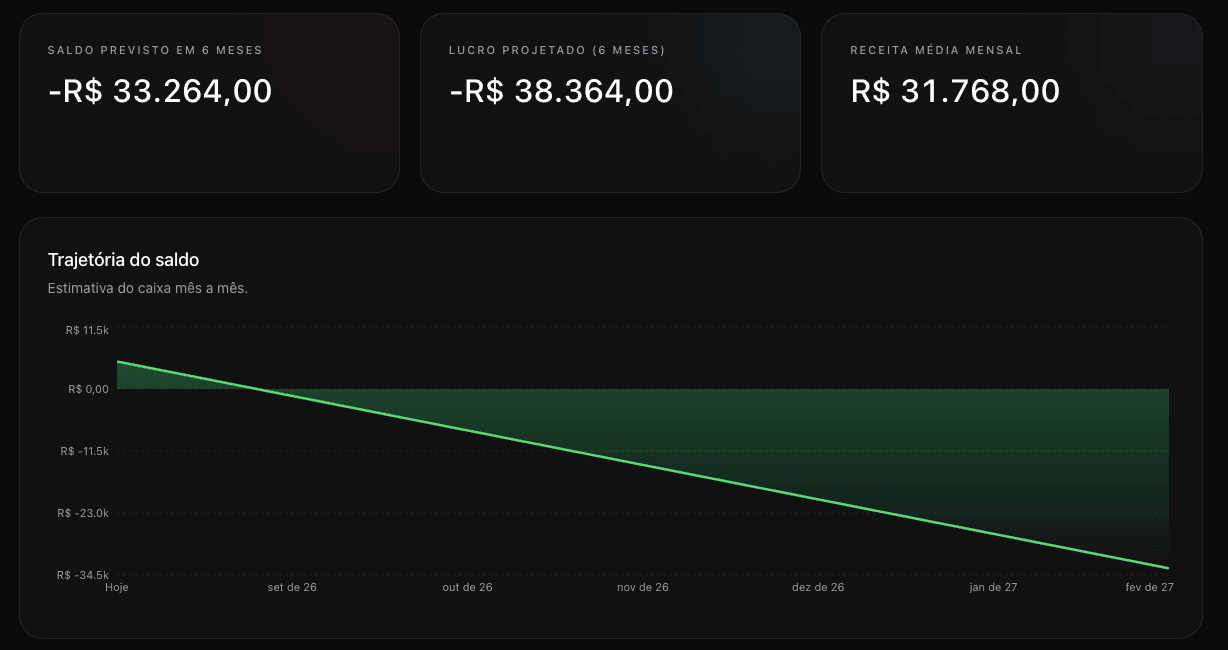Click the Trajetória do saldo heading
Screen dimensions: 1228x650
(123, 260)
